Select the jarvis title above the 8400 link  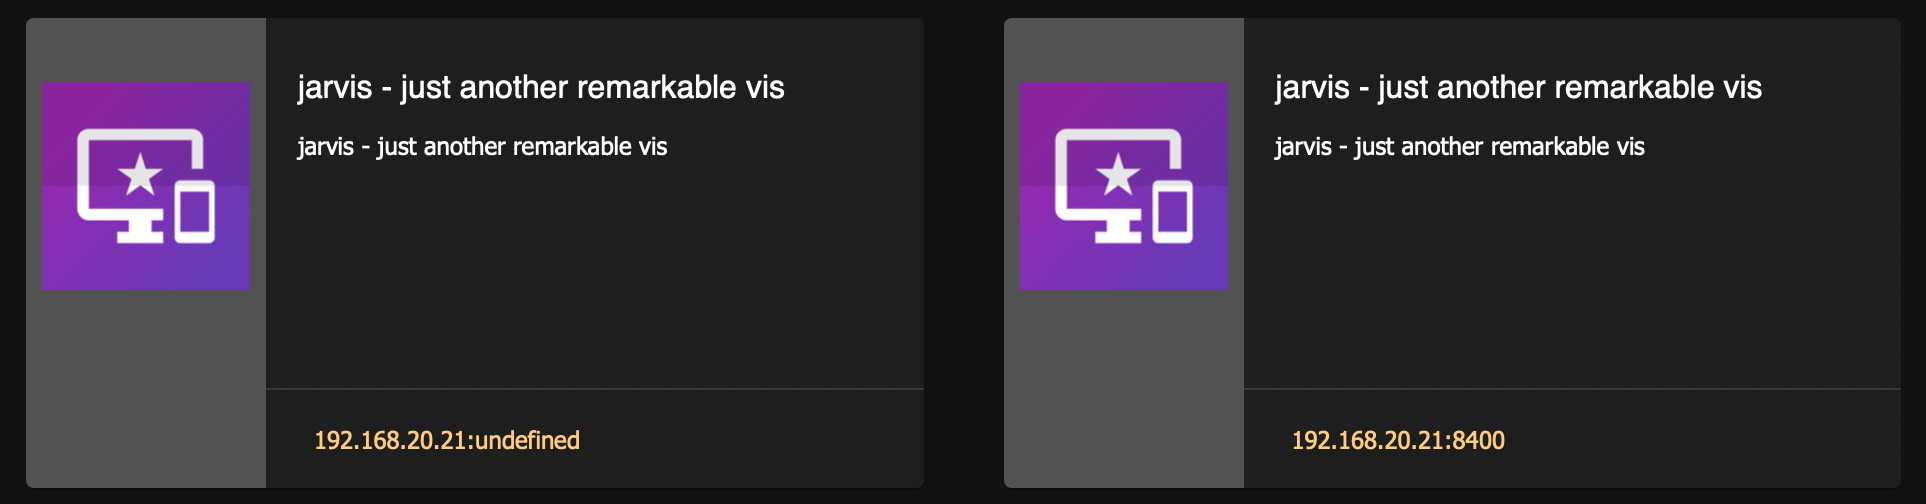[1518, 88]
